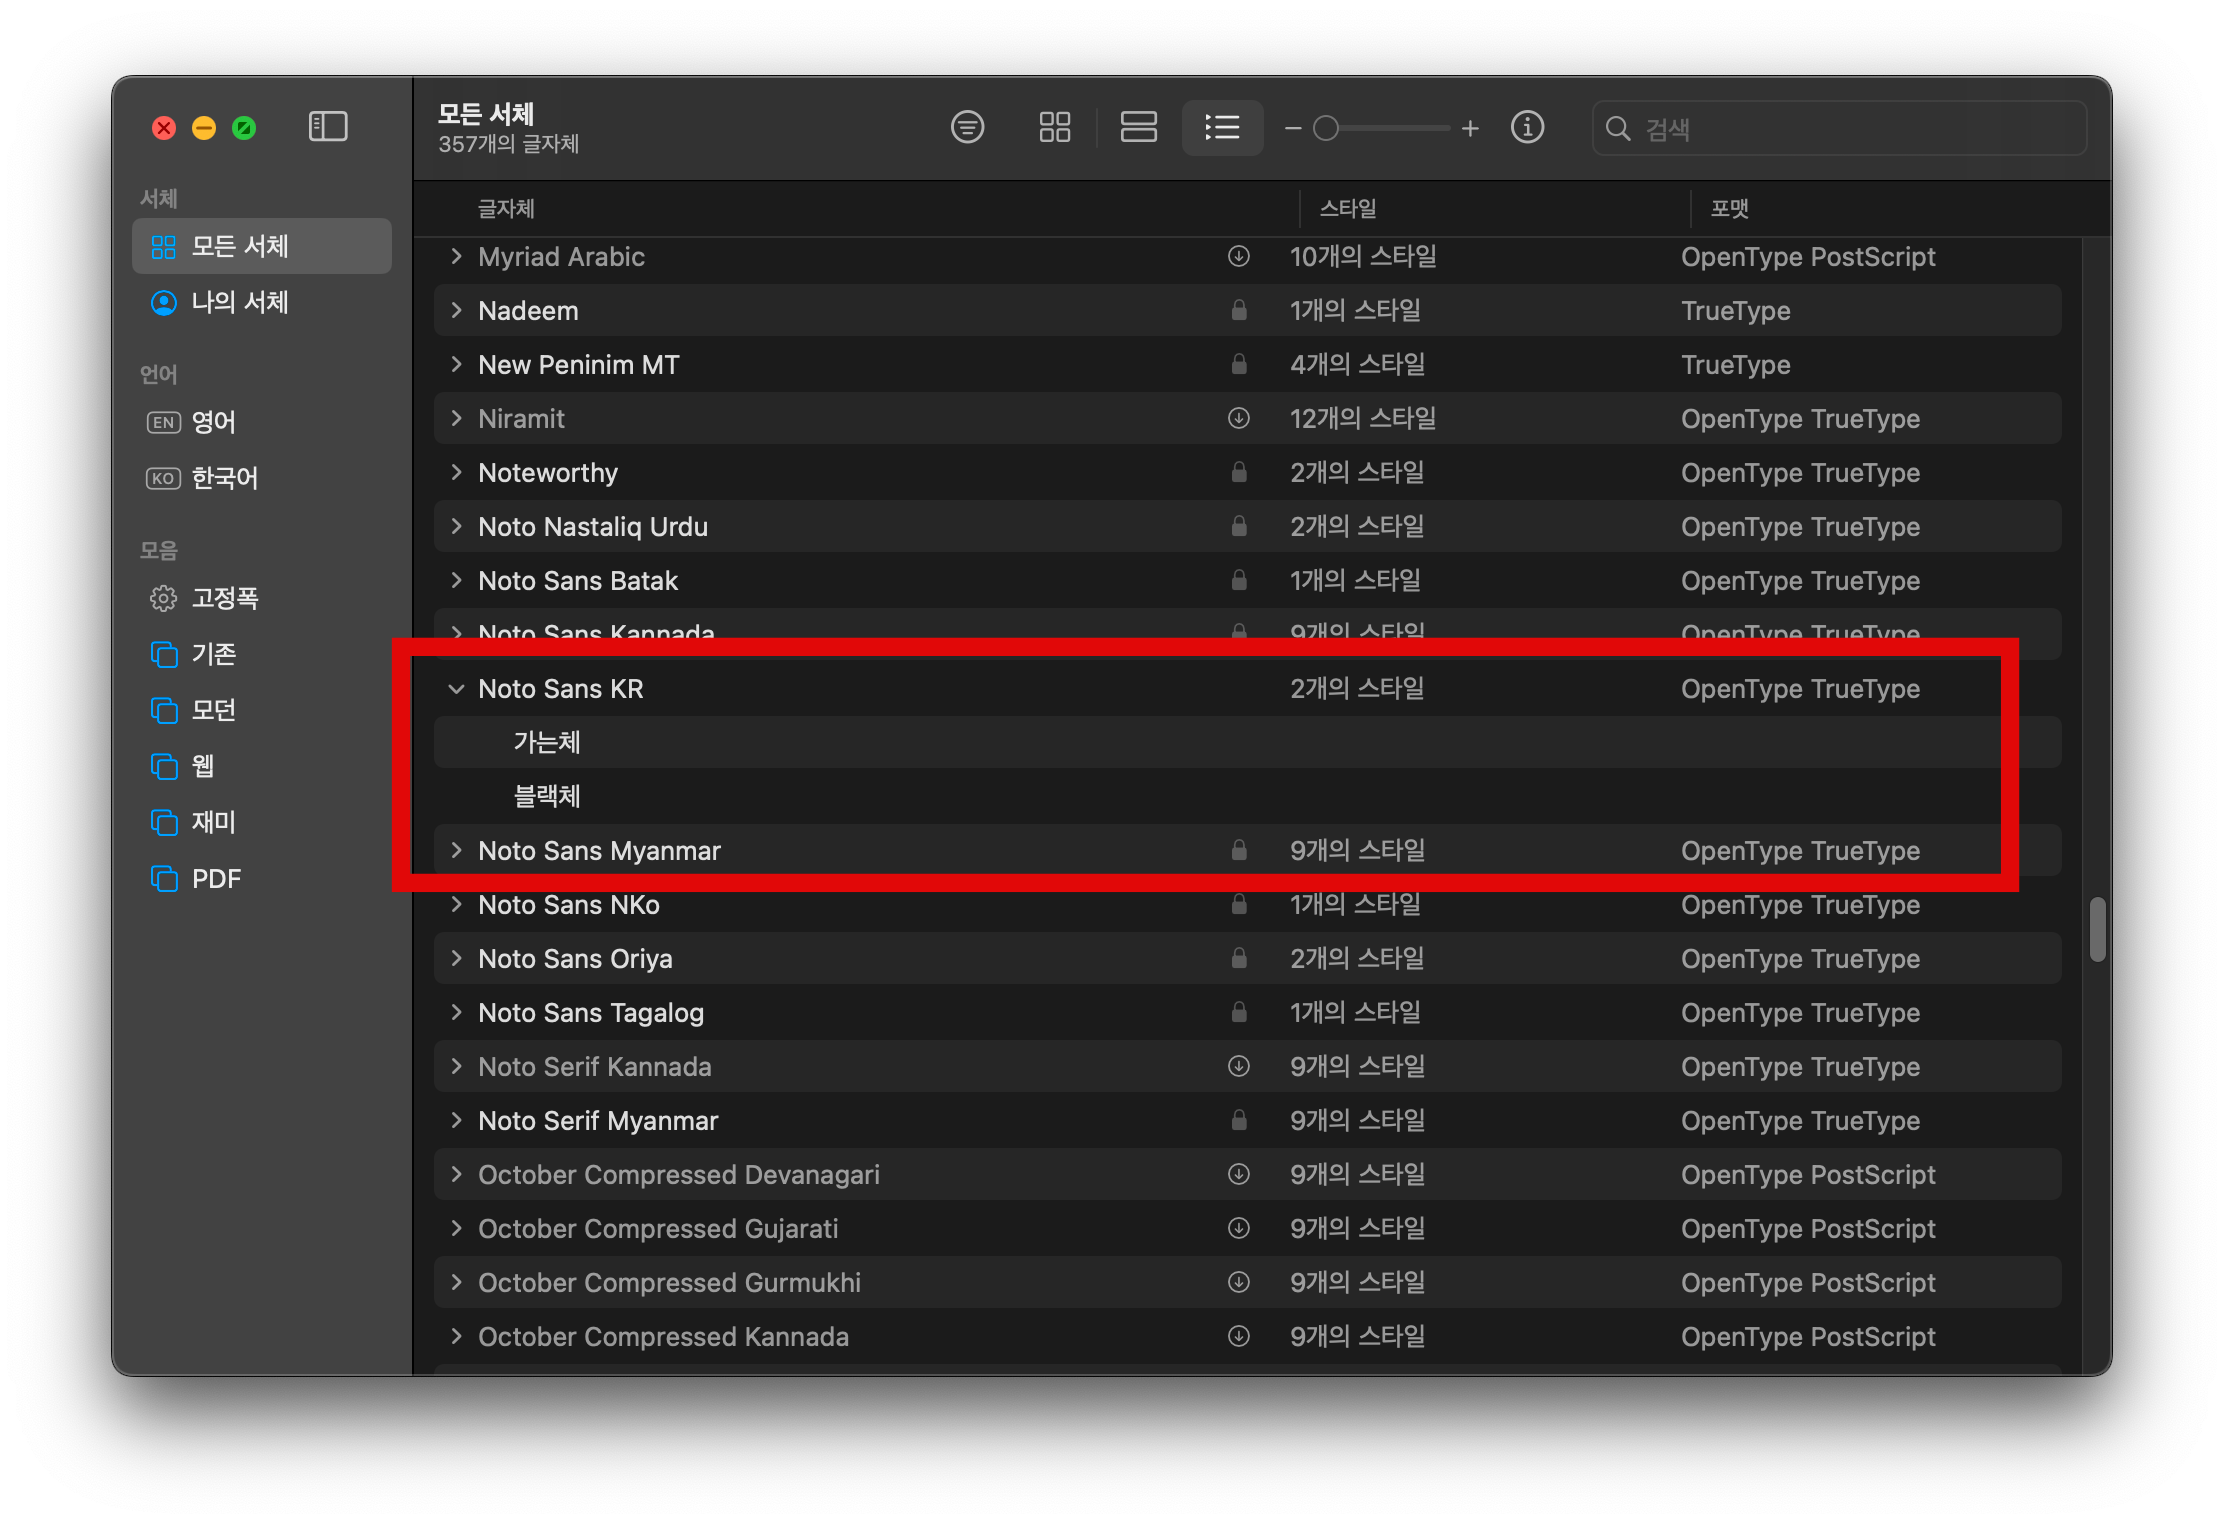Viewport: 2224px width, 1524px height.
Task: Click lock icon on Nadeem row
Action: tap(1238, 310)
